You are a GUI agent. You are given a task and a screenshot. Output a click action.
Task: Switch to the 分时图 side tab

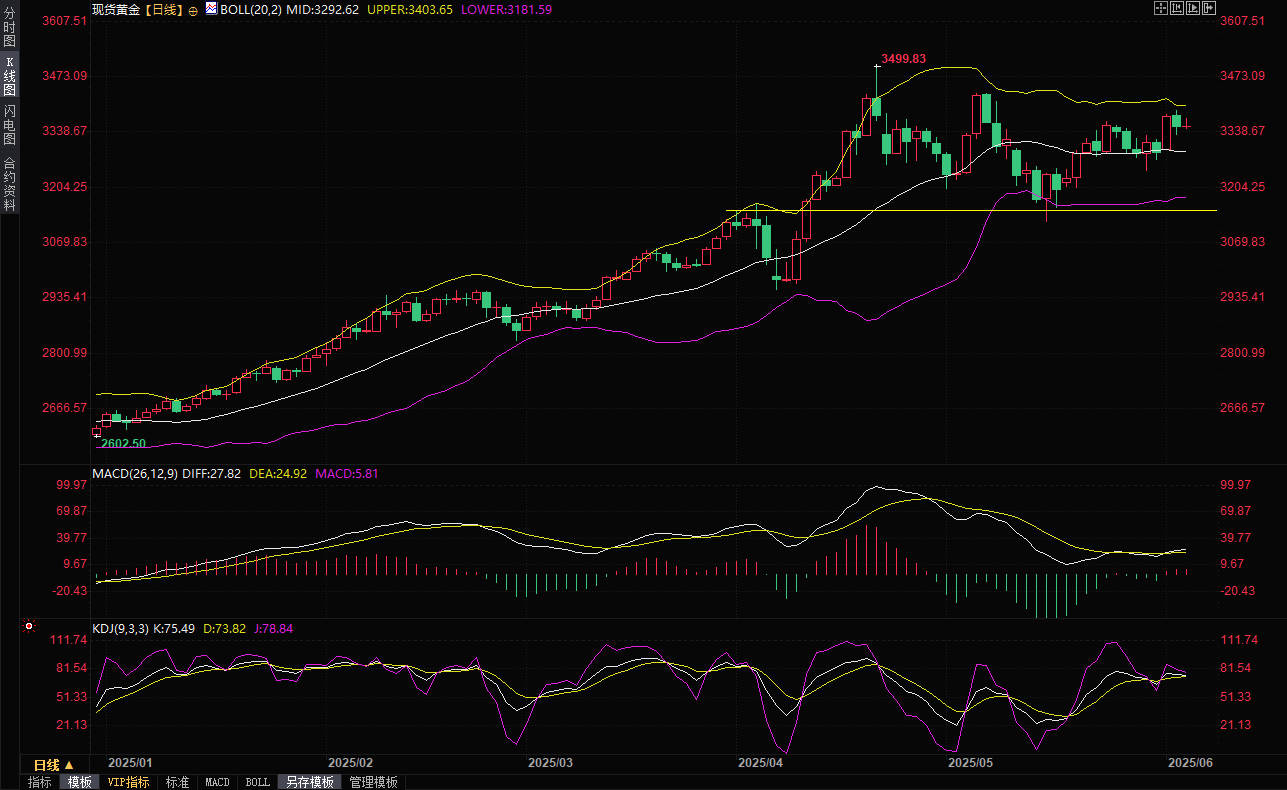click(9, 27)
